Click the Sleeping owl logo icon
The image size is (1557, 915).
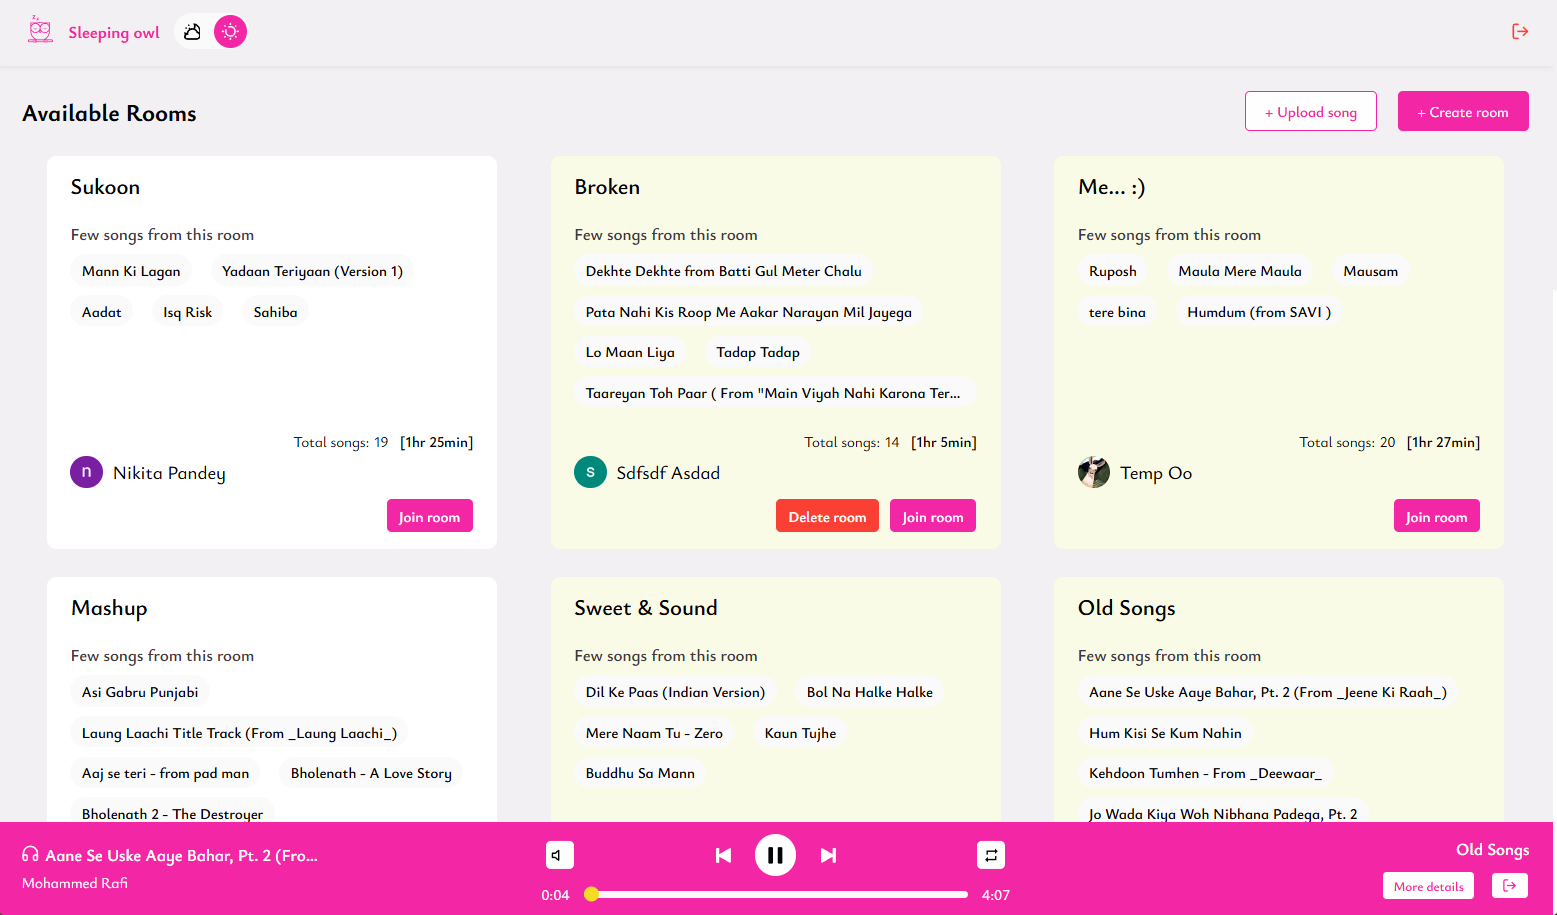click(x=40, y=31)
